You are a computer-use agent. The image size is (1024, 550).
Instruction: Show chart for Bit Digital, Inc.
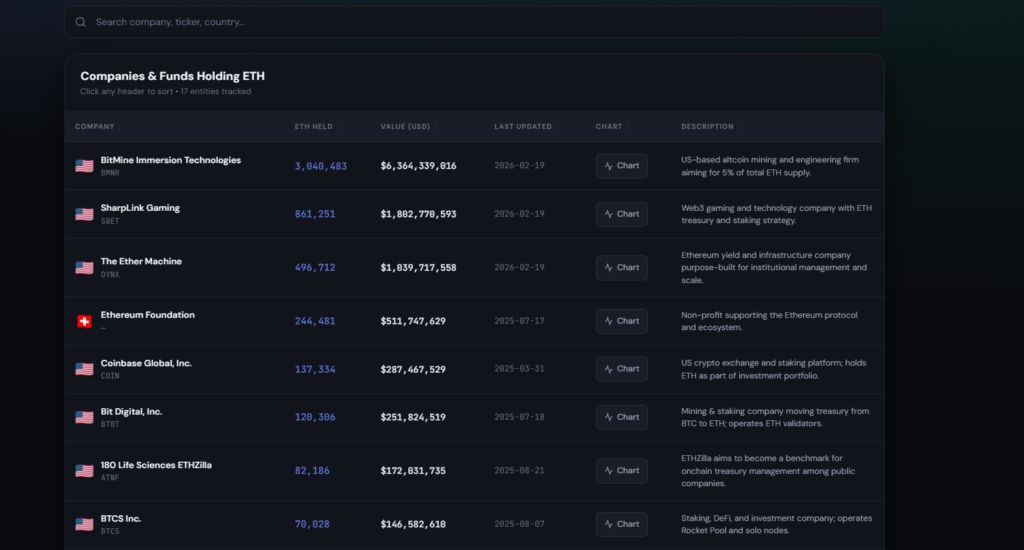(x=621, y=417)
